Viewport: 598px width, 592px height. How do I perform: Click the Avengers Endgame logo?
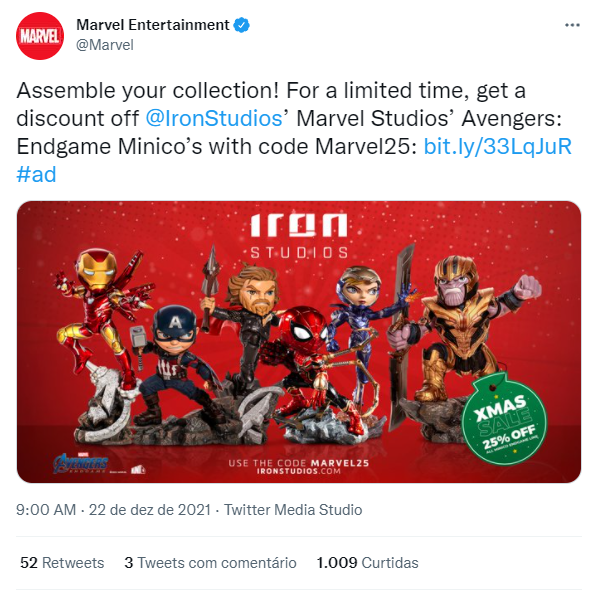81,463
